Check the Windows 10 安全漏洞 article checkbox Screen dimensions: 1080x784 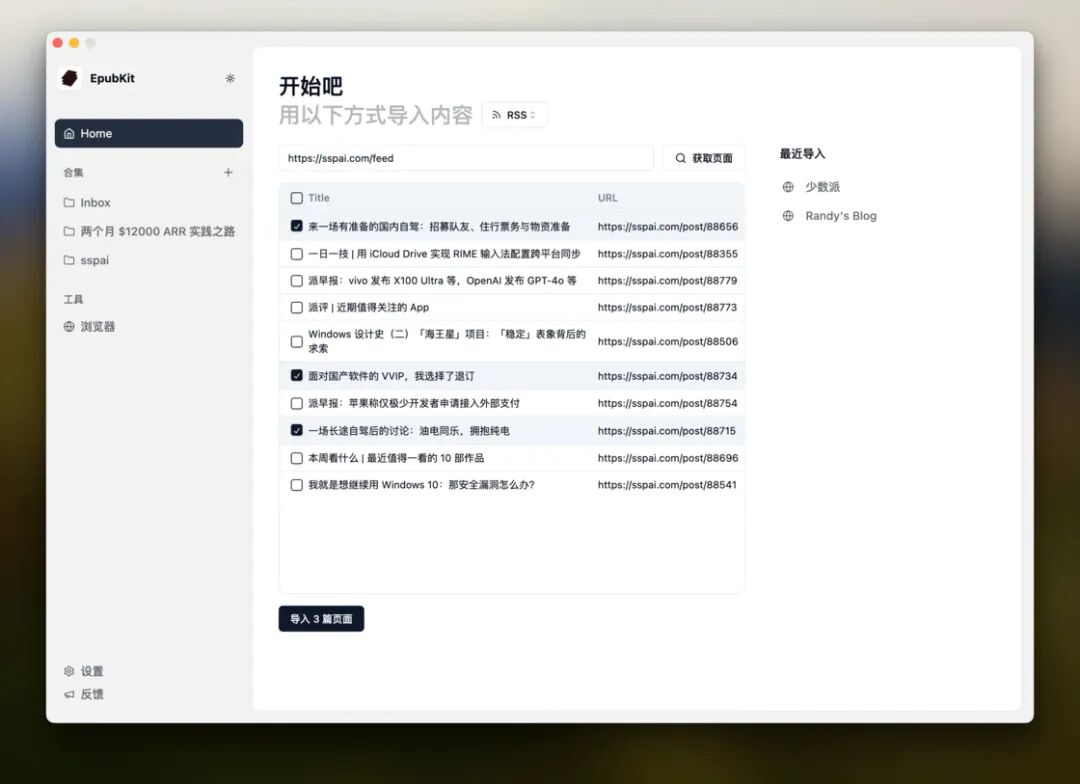(x=296, y=485)
